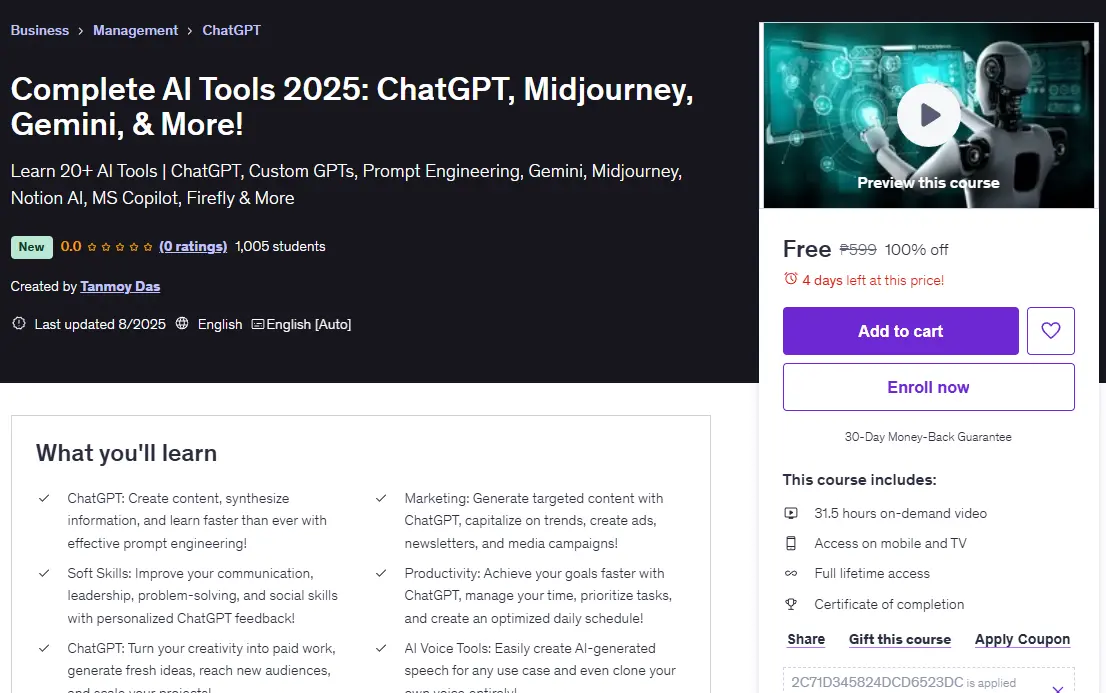Click the 'What you'll learn' heading
Image resolution: width=1106 pixels, height=693 pixels.
pyautogui.click(x=126, y=453)
